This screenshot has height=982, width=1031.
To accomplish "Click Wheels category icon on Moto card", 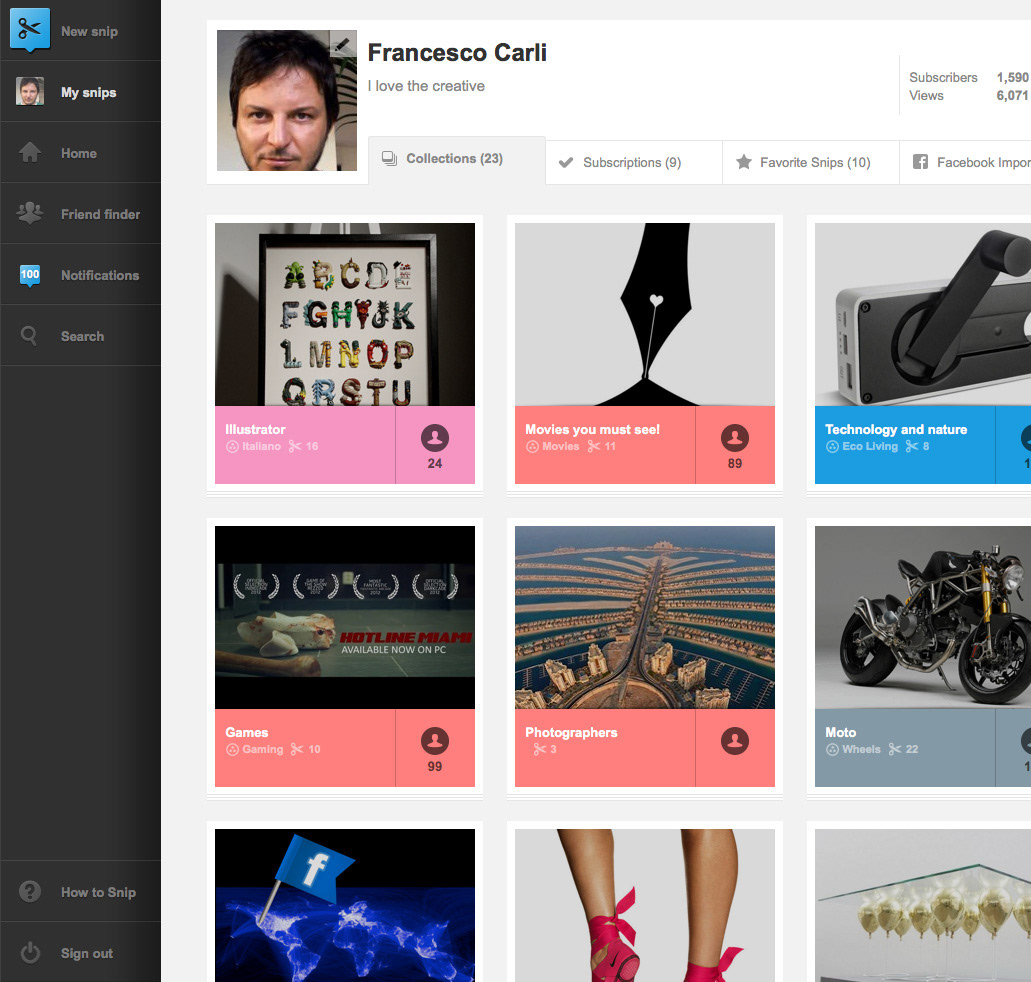I will coord(832,750).
